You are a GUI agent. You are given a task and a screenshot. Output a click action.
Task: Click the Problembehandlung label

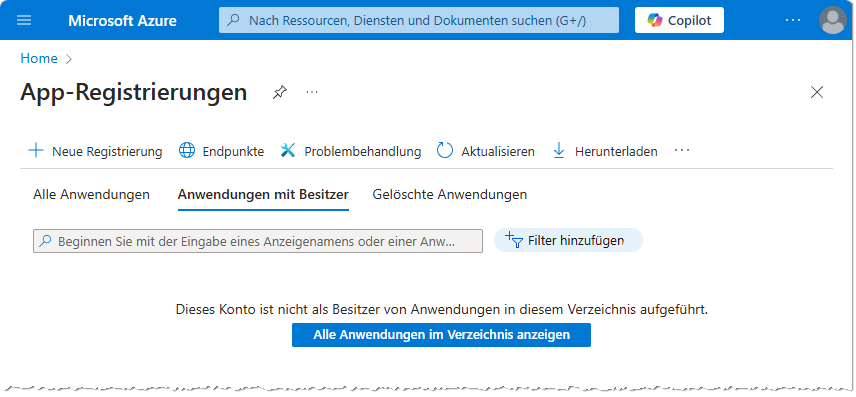pyautogui.click(x=362, y=151)
